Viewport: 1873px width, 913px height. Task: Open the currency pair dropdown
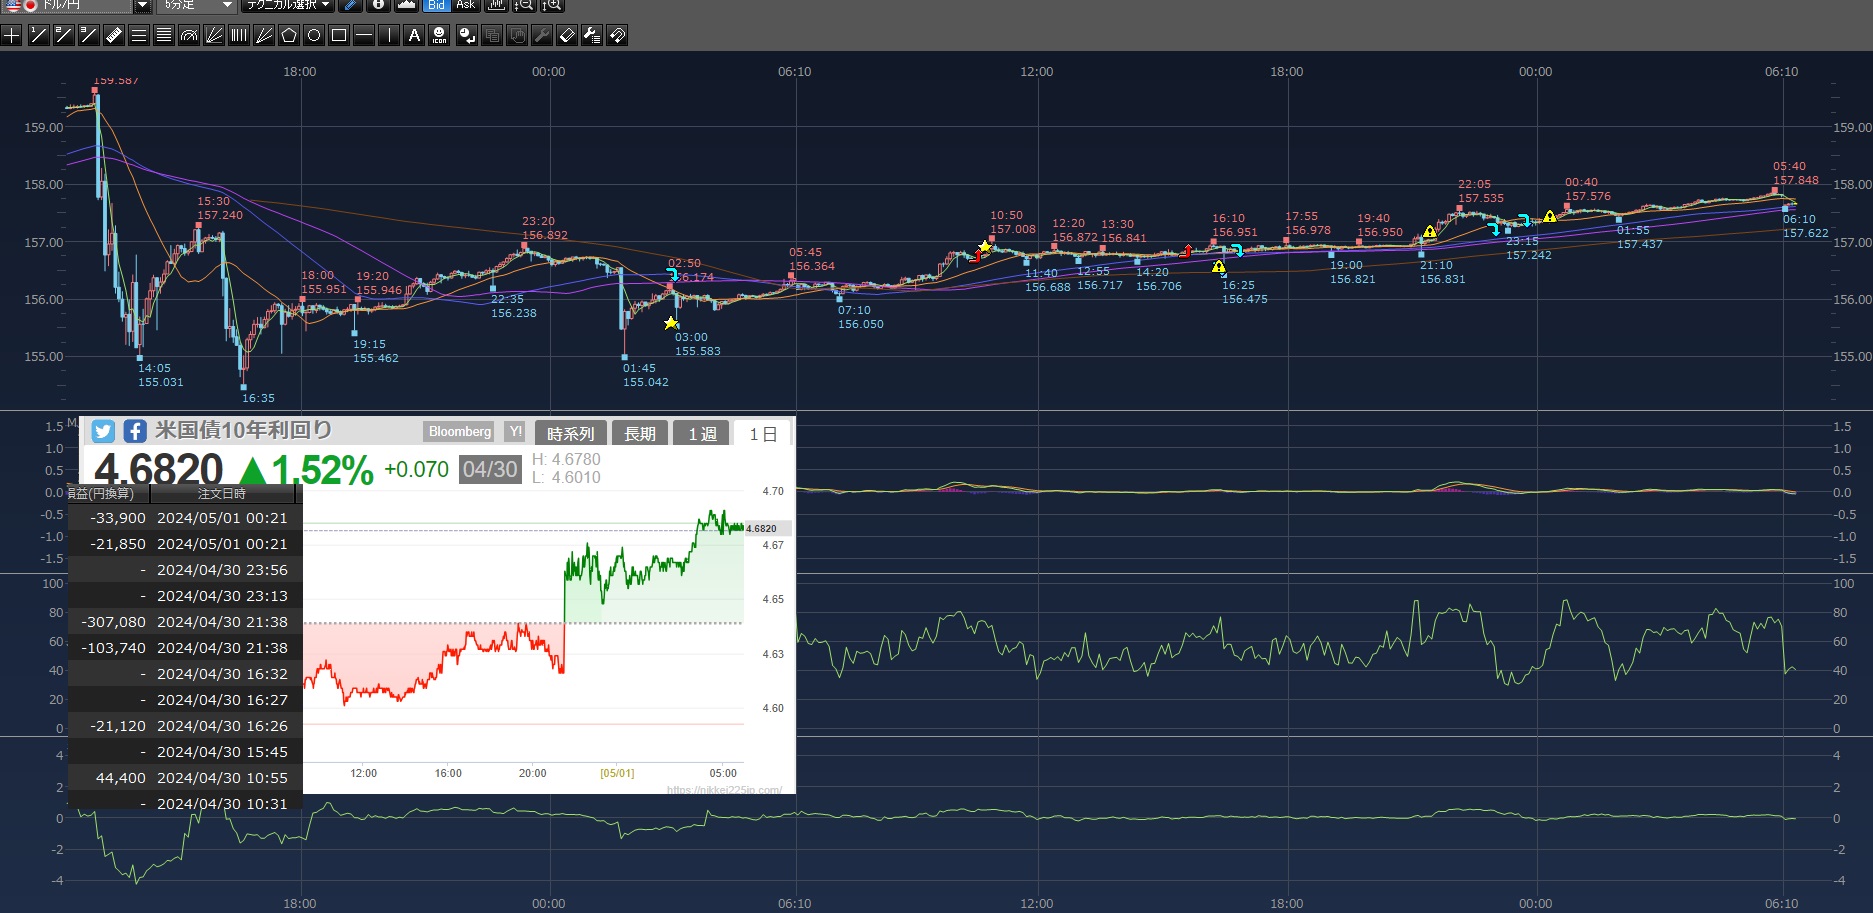pos(141,5)
